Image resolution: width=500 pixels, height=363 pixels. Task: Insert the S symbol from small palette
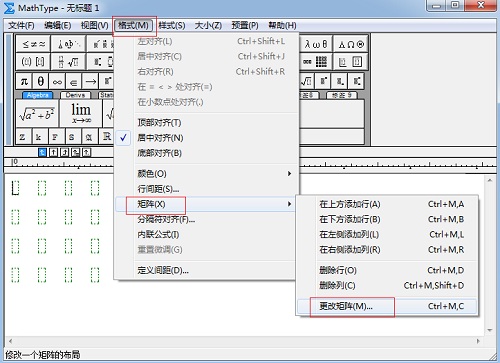tap(72, 137)
